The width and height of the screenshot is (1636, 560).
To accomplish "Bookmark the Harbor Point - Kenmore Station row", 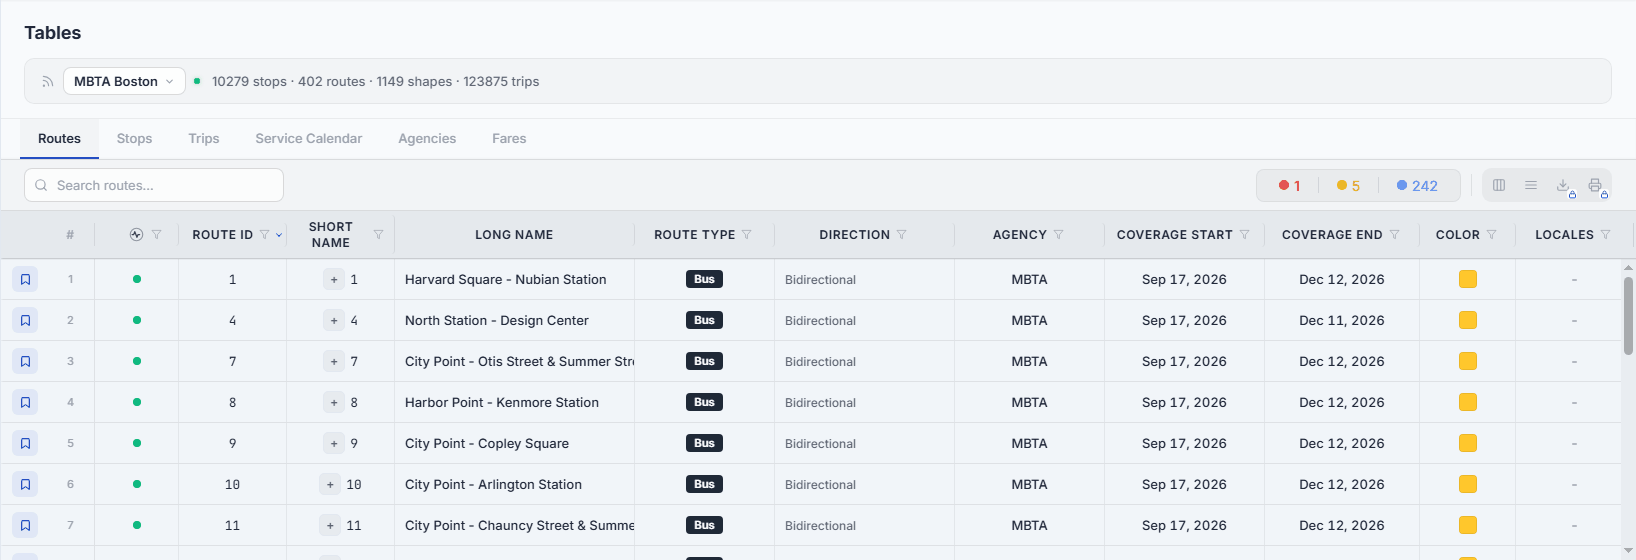I will pos(25,402).
